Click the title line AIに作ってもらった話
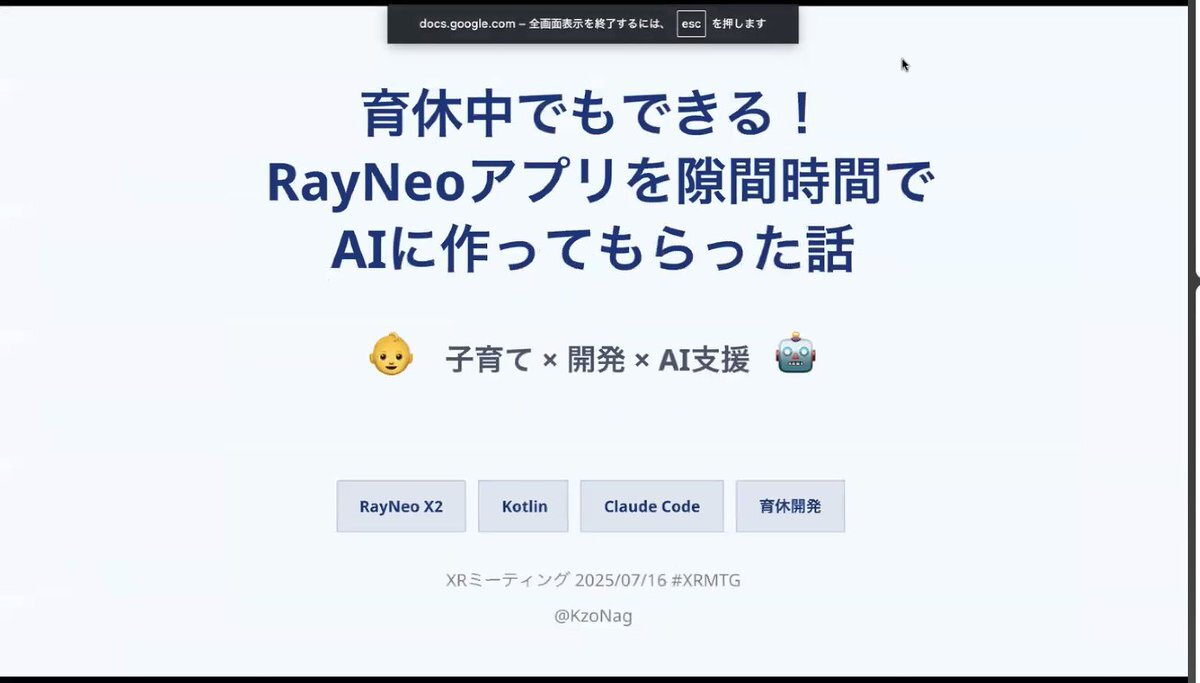The image size is (1200, 683). [593, 251]
